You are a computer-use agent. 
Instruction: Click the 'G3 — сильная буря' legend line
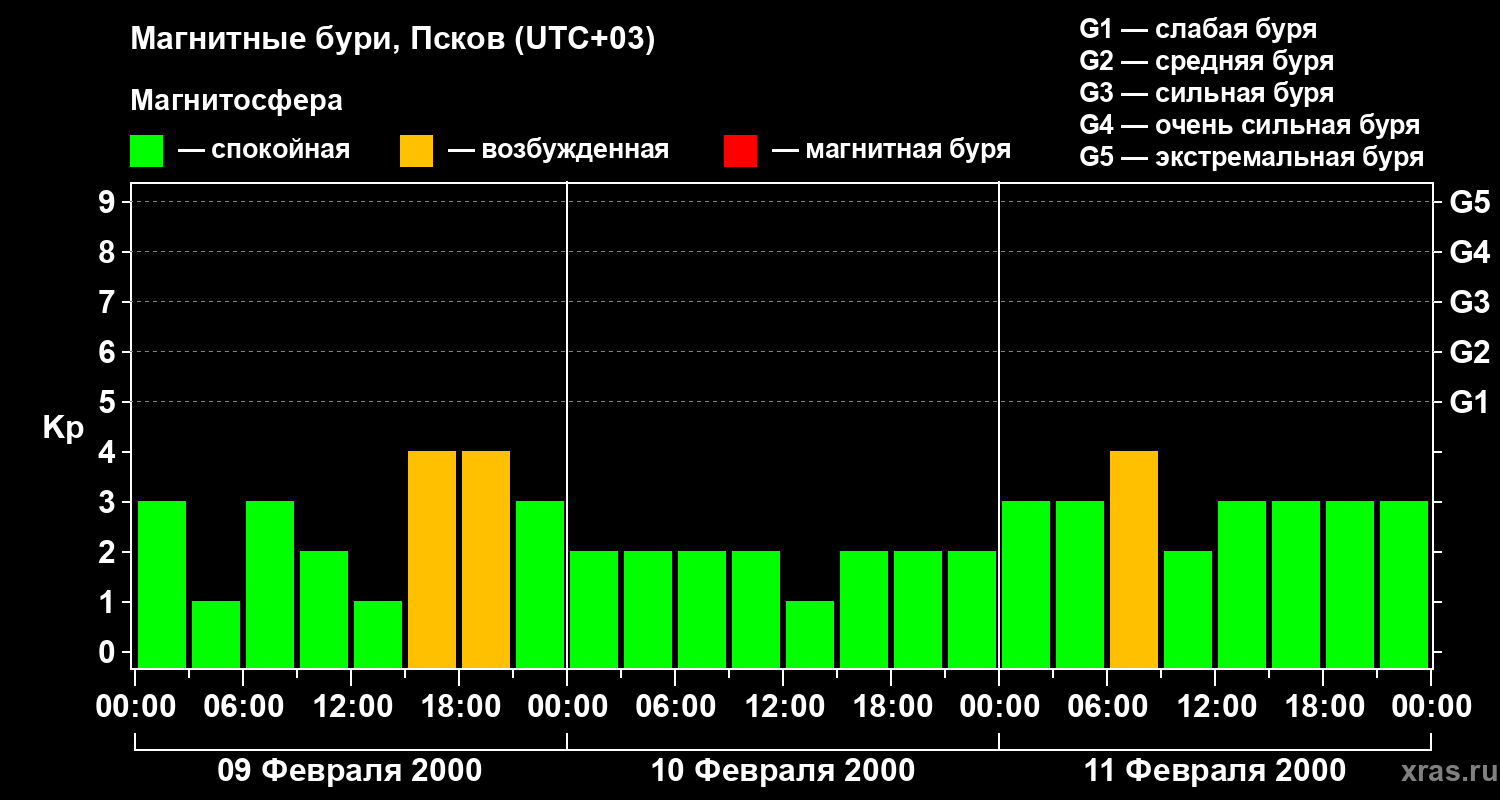click(1206, 93)
